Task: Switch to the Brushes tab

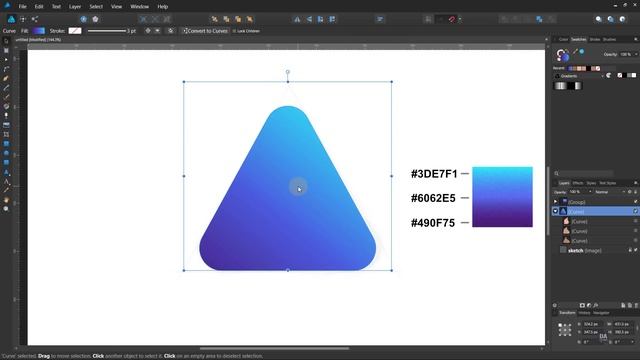Action: 609,40
